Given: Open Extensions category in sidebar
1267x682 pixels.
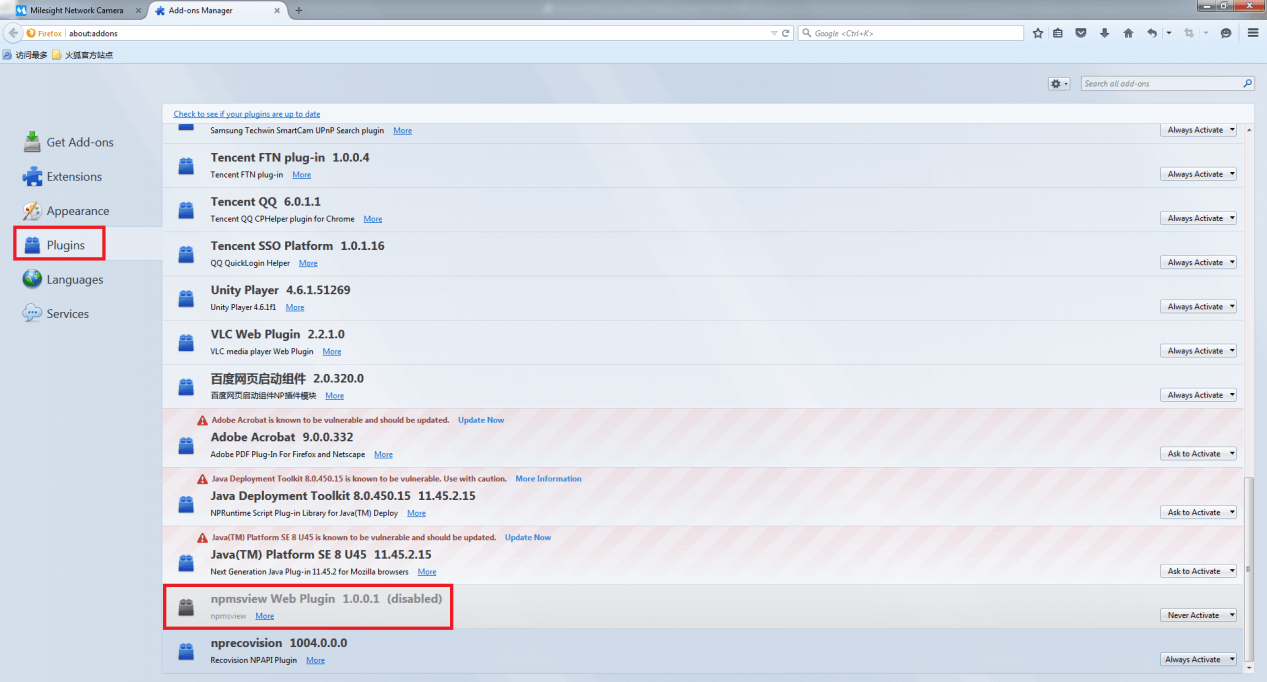Looking at the screenshot, I should click(x=74, y=177).
